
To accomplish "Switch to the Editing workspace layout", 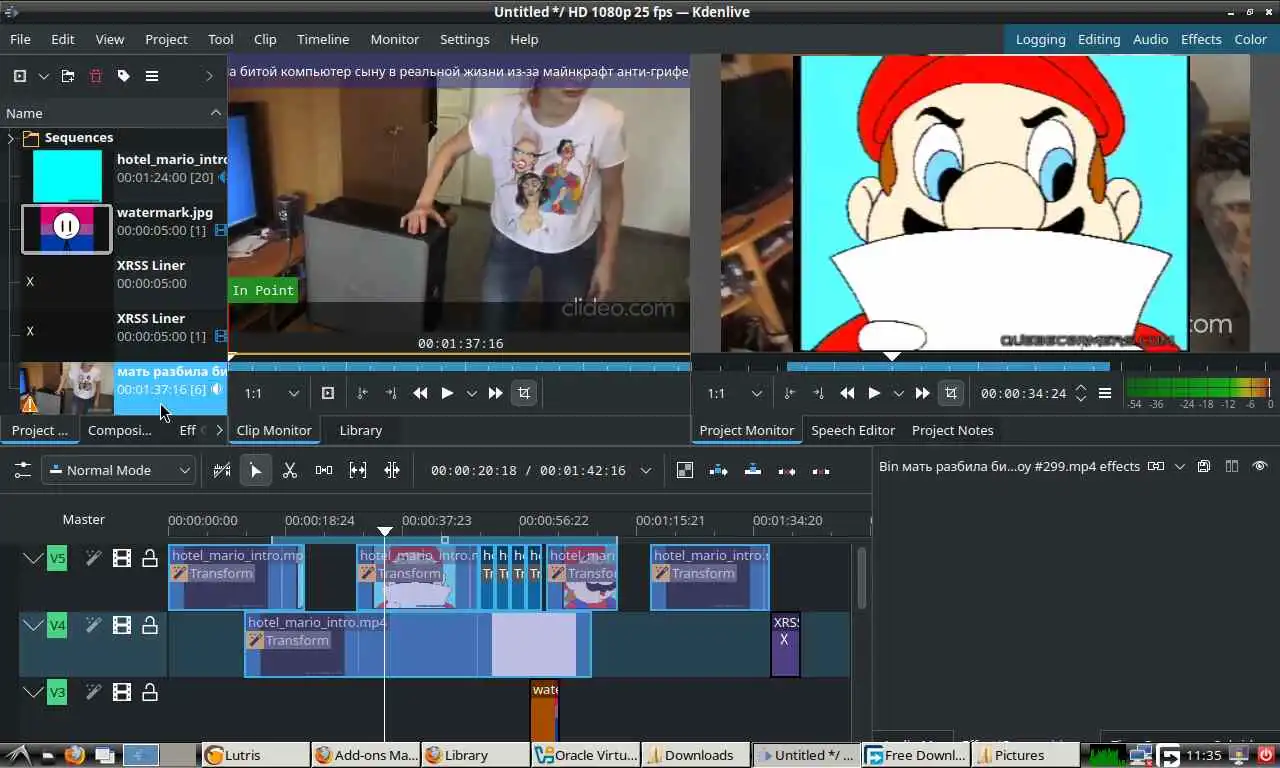I will coord(1099,39).
